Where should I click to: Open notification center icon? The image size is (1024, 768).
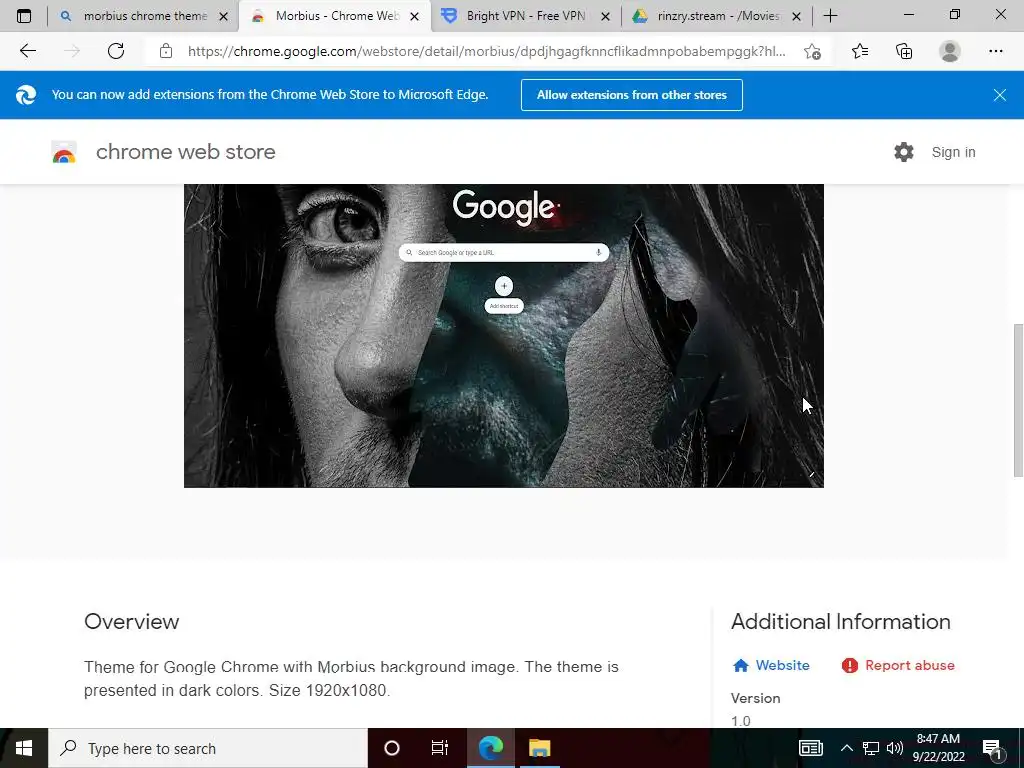[x=993, y=748]
